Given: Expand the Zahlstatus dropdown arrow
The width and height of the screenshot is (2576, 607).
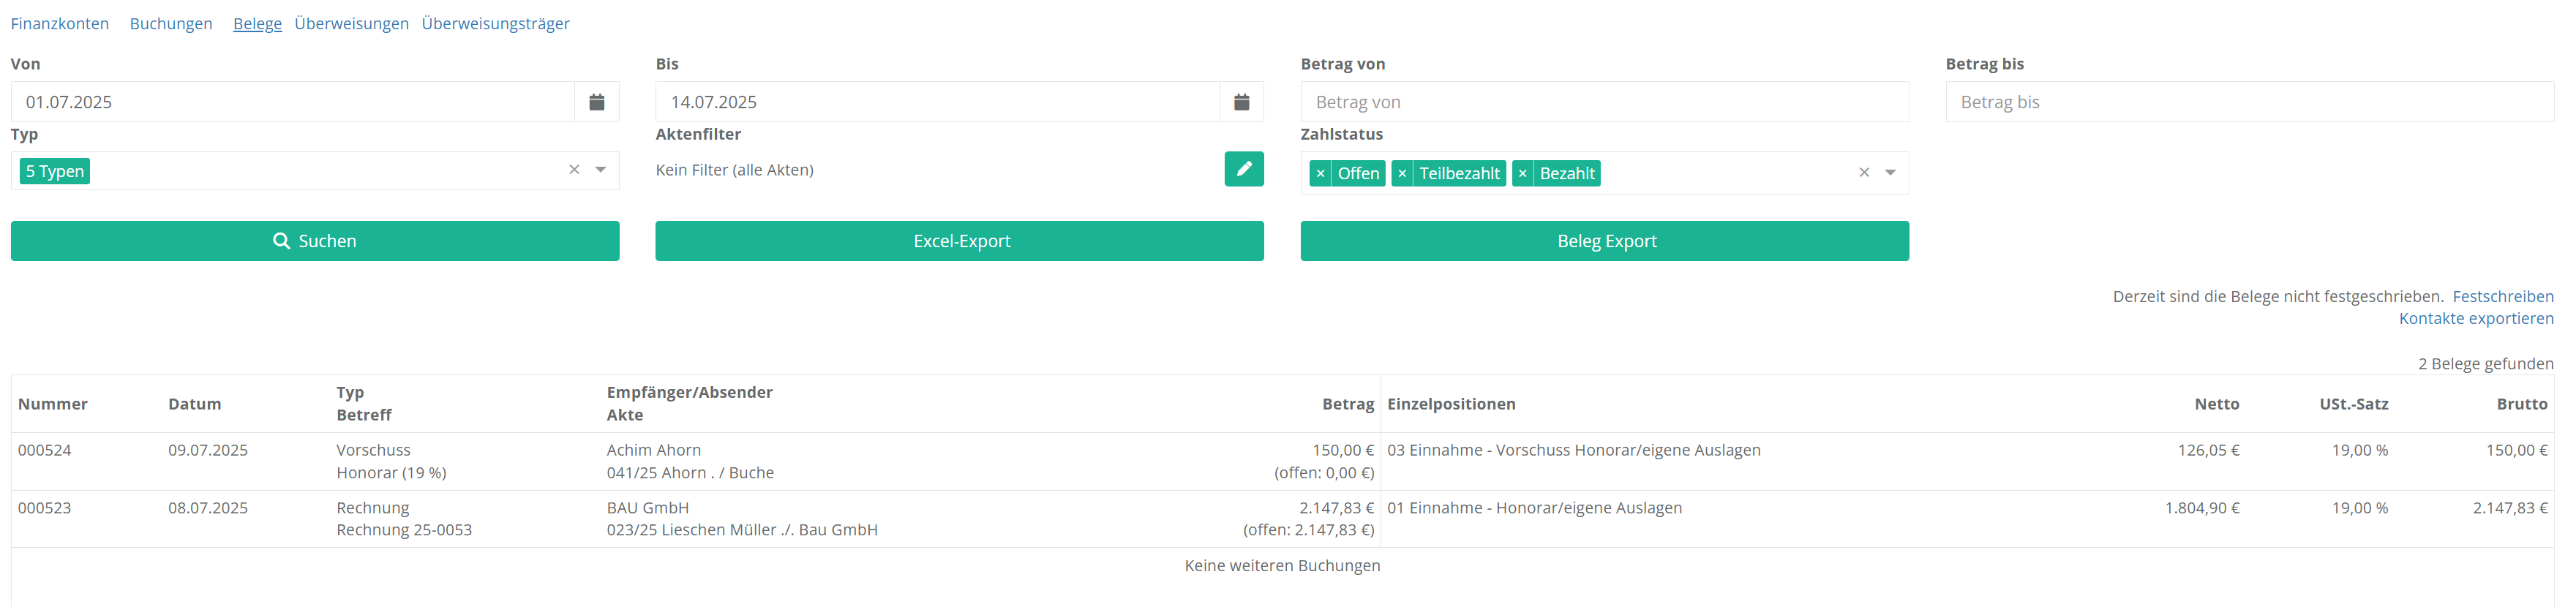Looking at the screenshot, I should pos(1889,173).
